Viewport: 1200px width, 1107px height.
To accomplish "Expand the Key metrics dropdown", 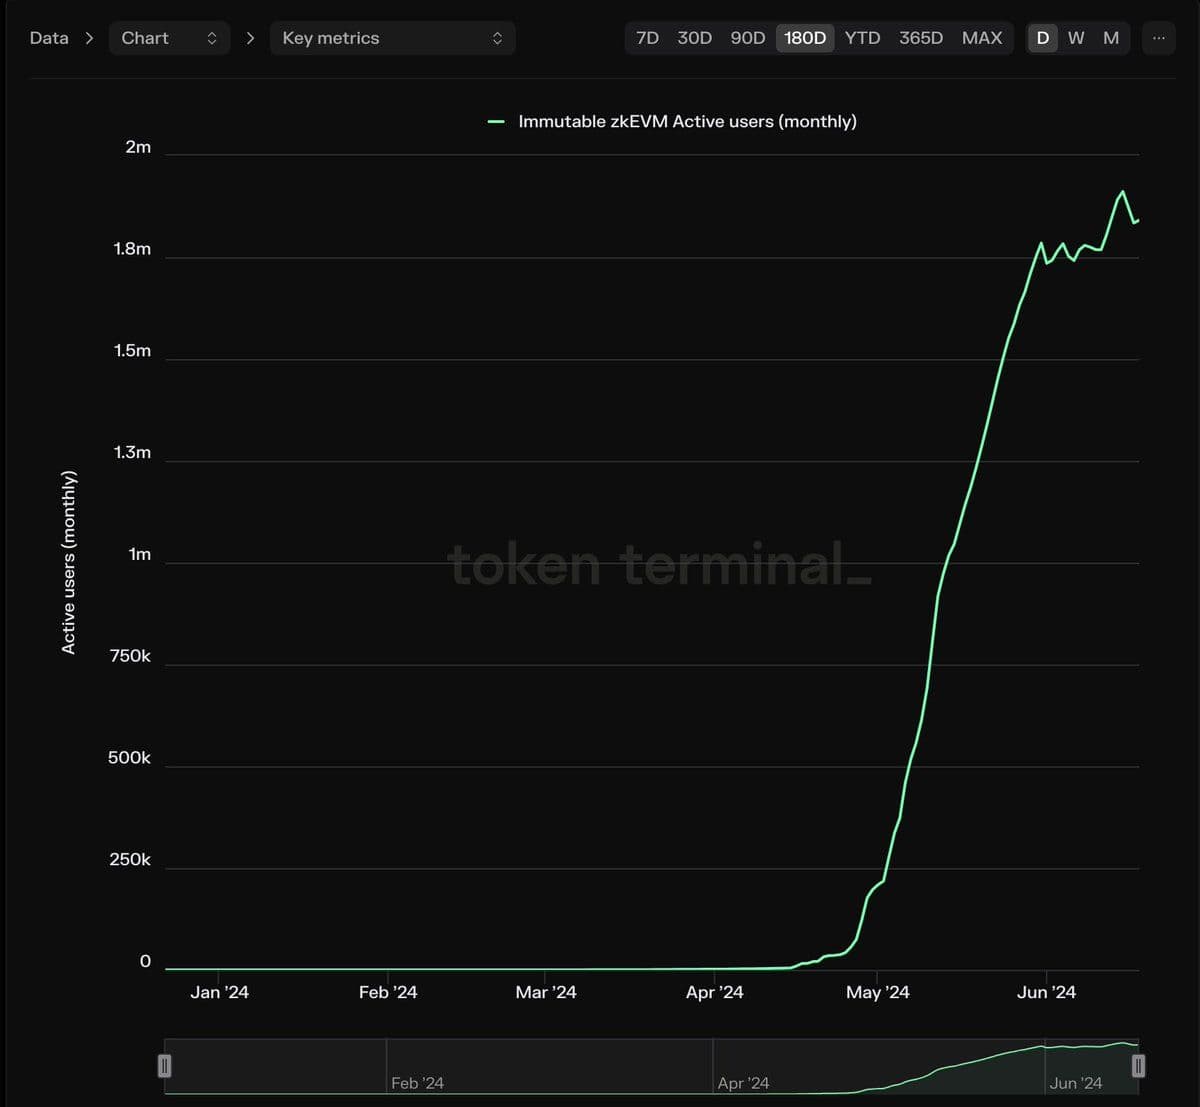I will [x=392, y=38].
